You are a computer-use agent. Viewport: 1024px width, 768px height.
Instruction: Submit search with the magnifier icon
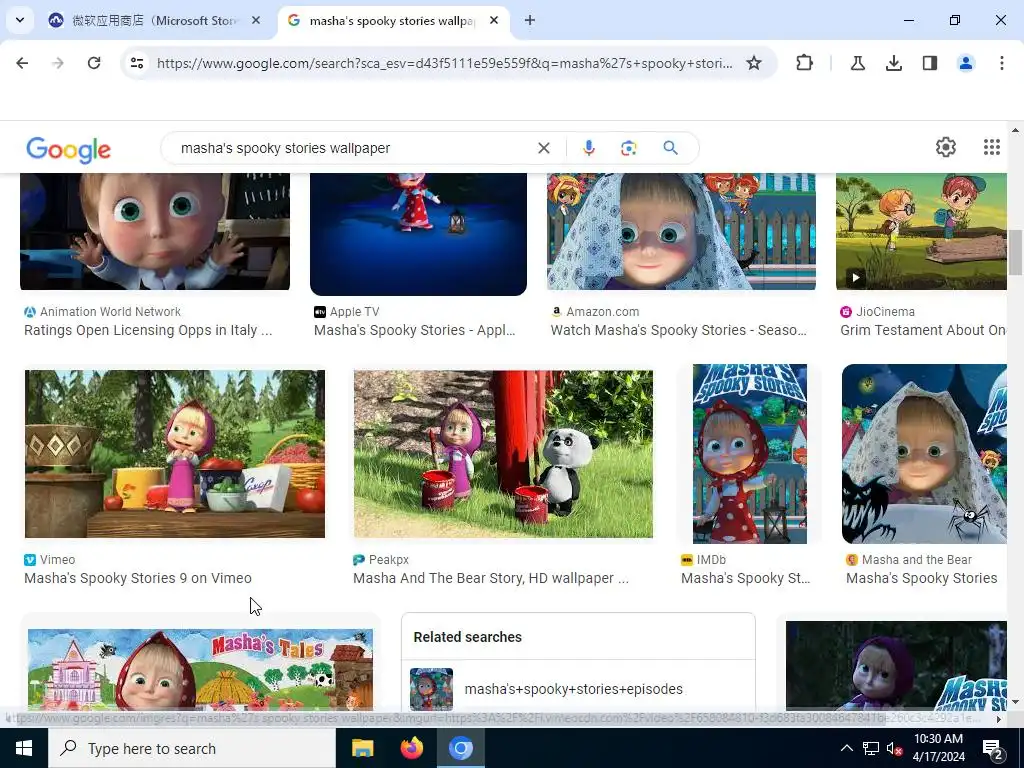(671, 148)
